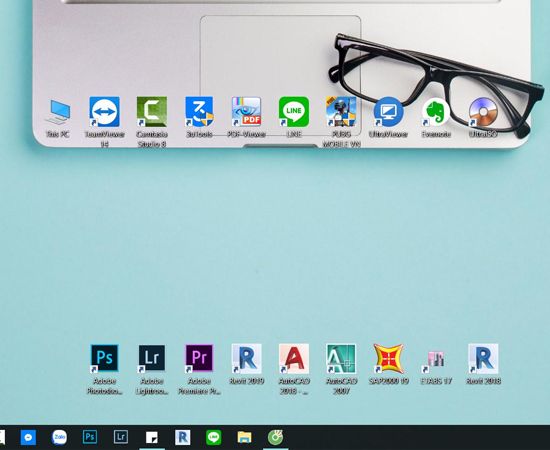Screen dimensions: 550x450
Task: Open Lightroom from the taskbar
Action: coord(121,437)
